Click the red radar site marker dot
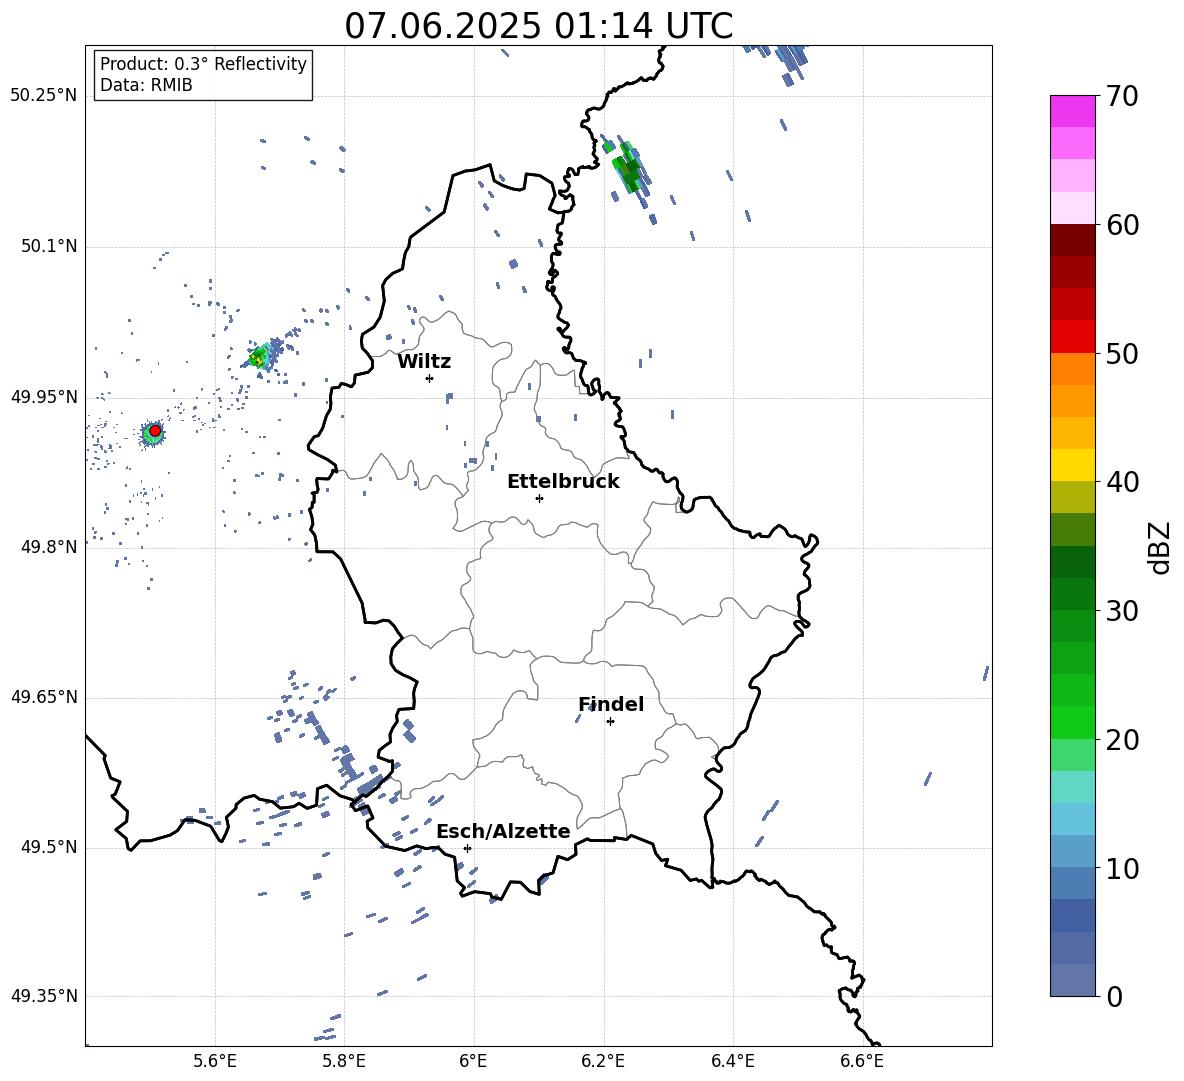1184x1081 pixels. (155, 431)
